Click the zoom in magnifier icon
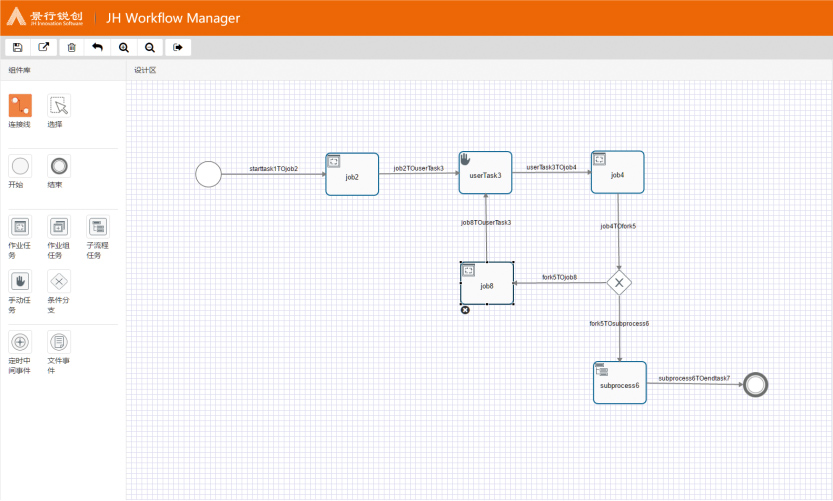The width and height of the screenshot is (833, 501). coord(124,47)
